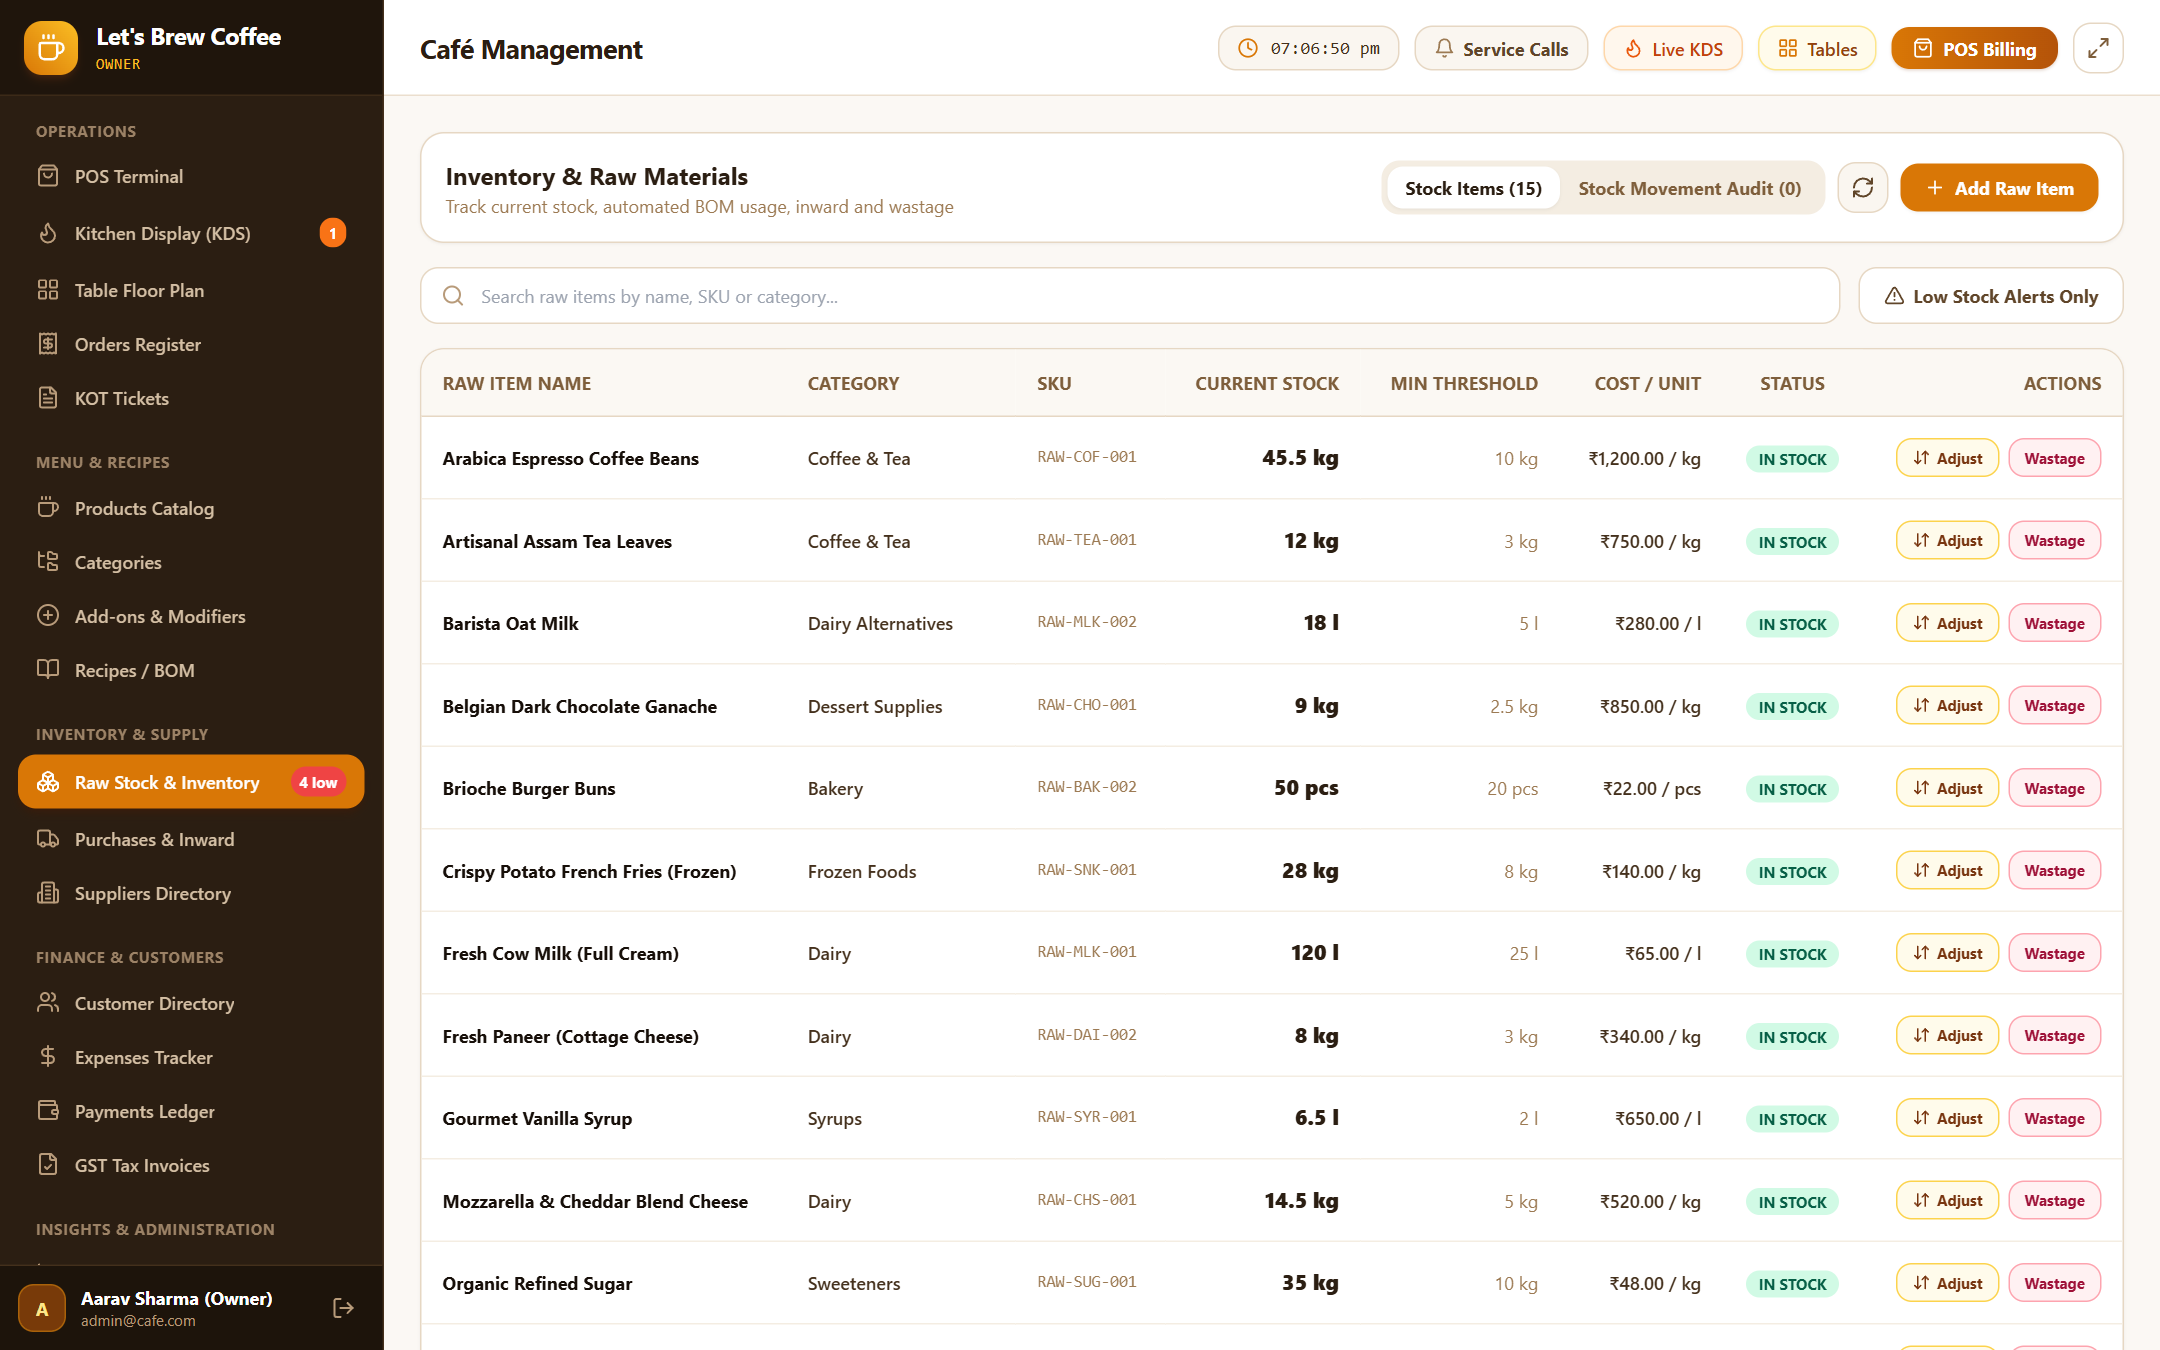Record wastage for Arabica Espresso Coffee Beans

(x=2054, y=458)
